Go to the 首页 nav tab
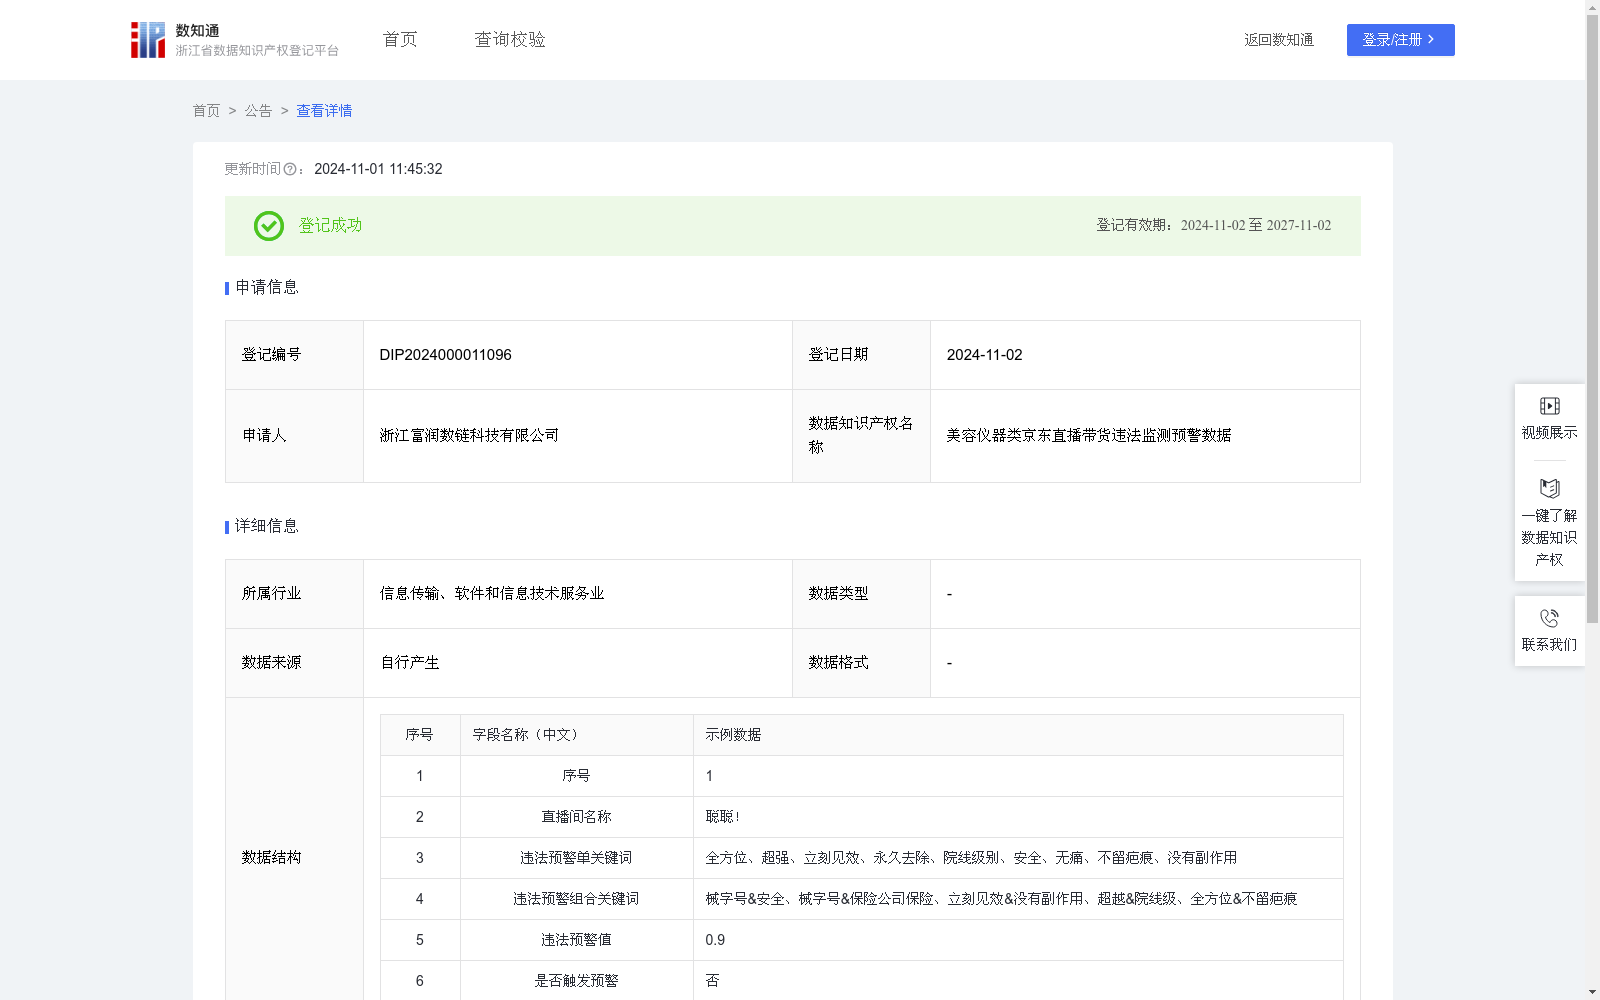The width and height of the screenshot is (1600, 1000). [x=400, y=40]
